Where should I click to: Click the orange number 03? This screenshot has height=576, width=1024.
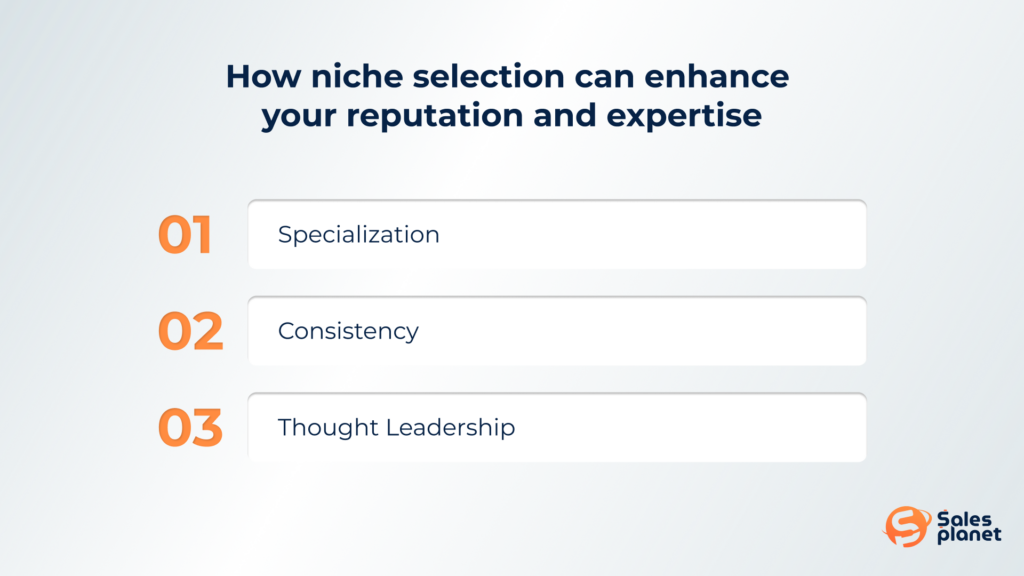point(191,428)
